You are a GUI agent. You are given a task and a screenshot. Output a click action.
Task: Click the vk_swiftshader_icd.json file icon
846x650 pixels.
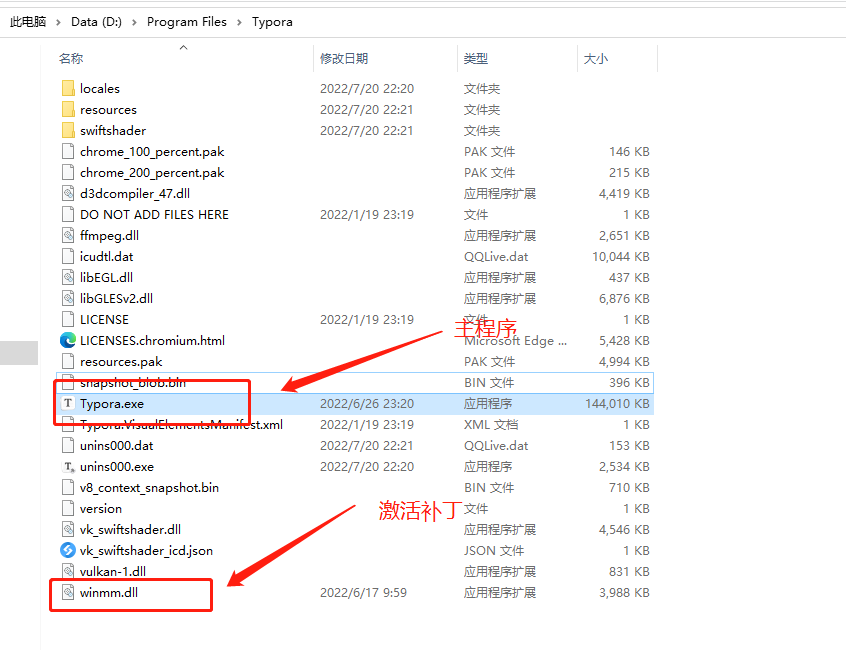[68, 550]
